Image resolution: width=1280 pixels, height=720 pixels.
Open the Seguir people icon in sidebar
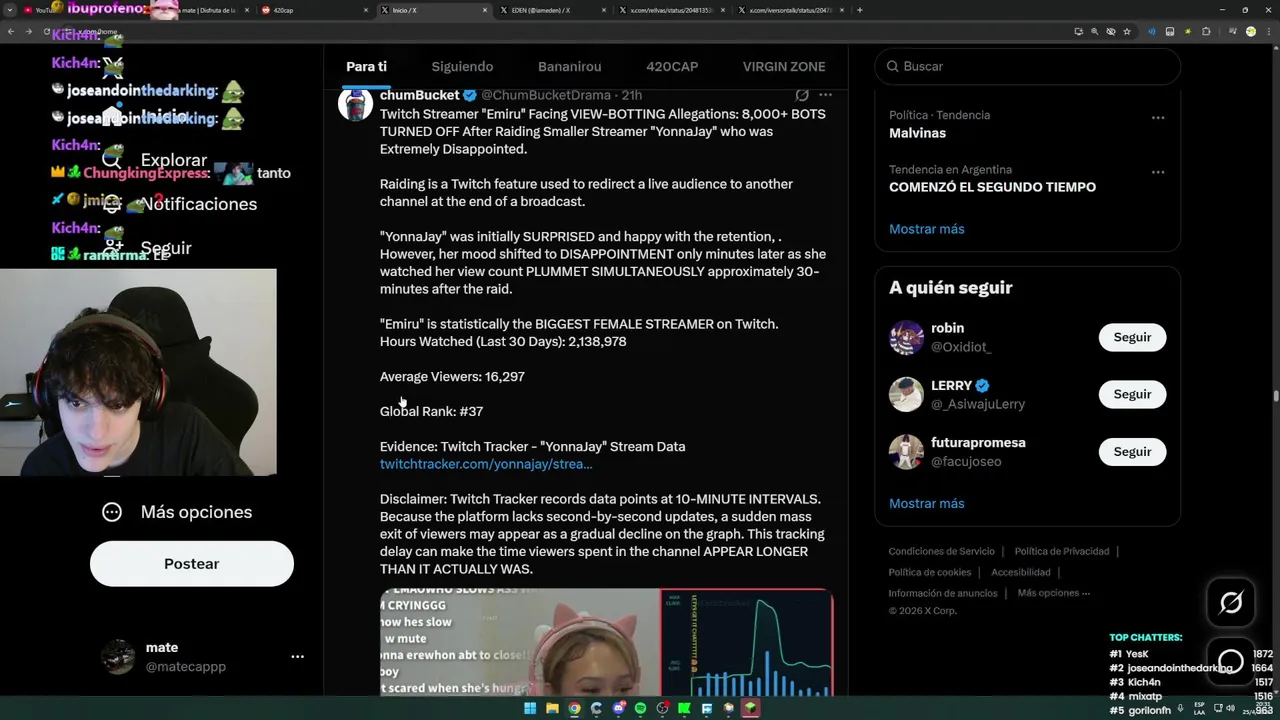(x=112, y=248)
